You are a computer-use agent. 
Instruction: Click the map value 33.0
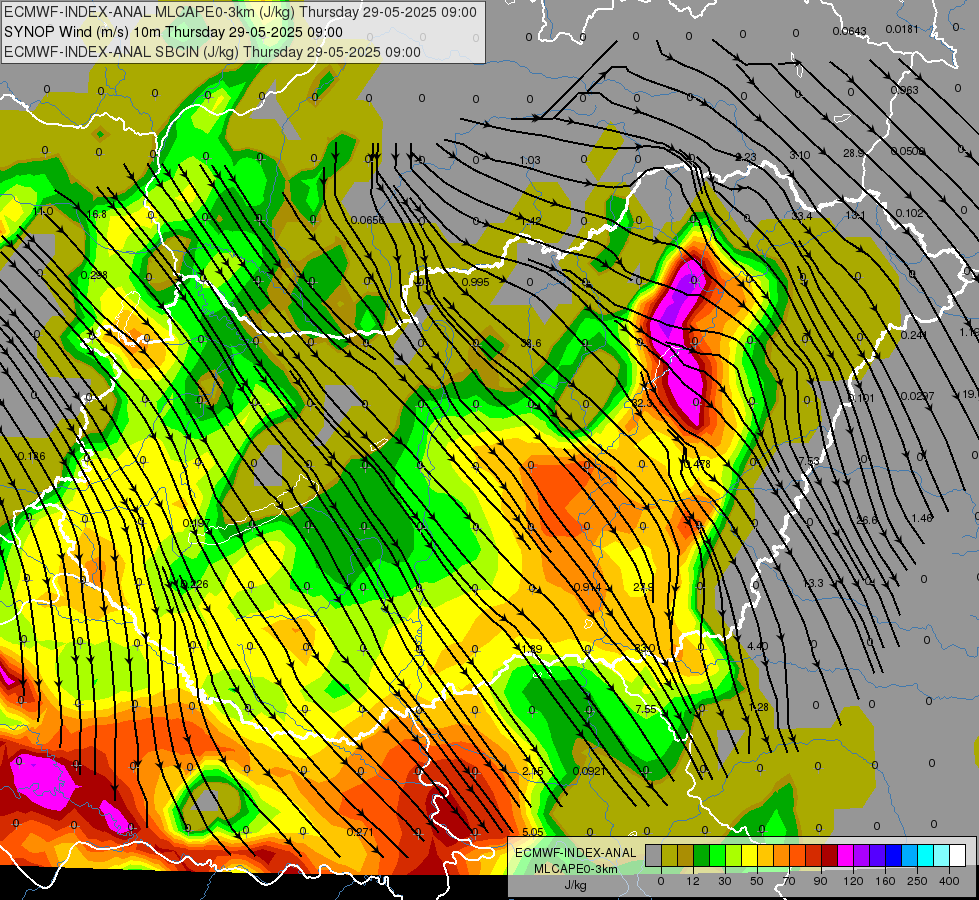[644, 649]
